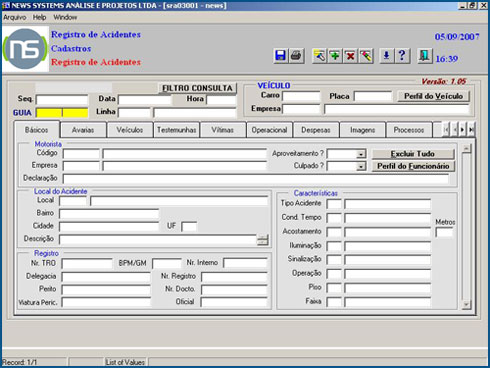This screenshot has width=490, height=368.
Task: Click the tab scroll previous arrow
Action: [x=455, y=130]
